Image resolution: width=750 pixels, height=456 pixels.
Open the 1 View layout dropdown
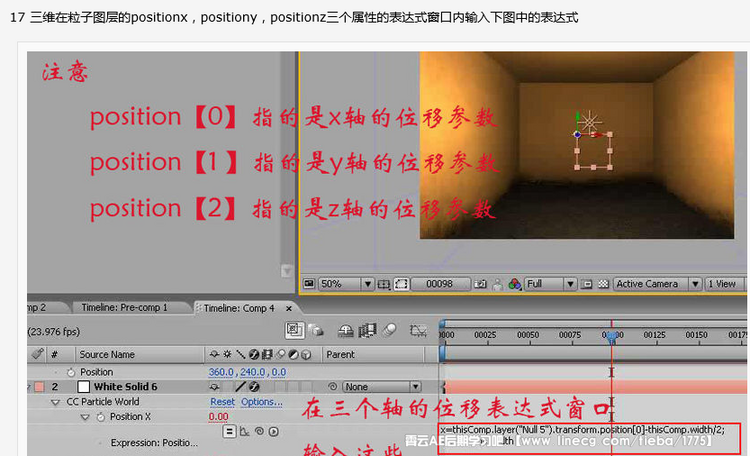pos(724,284)
